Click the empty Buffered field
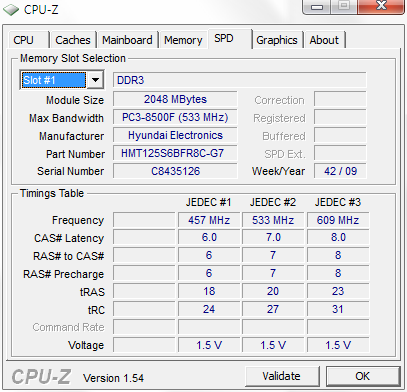 click(340, 135)
